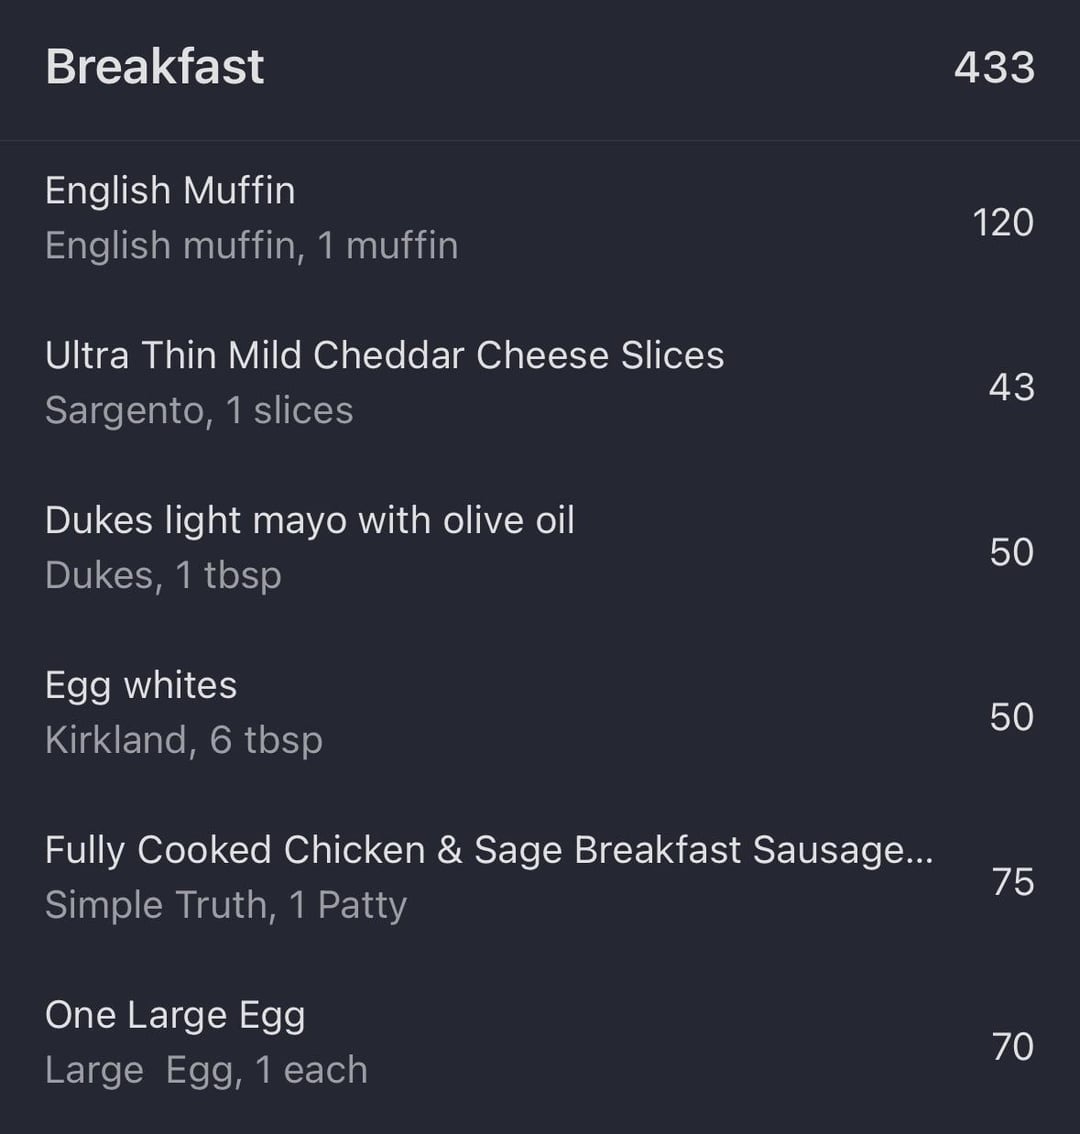The height and width of the screenshot is (1134, 1080).
Task: Click the 75 calories for the sausage patty
Action: coord(1012,882)
